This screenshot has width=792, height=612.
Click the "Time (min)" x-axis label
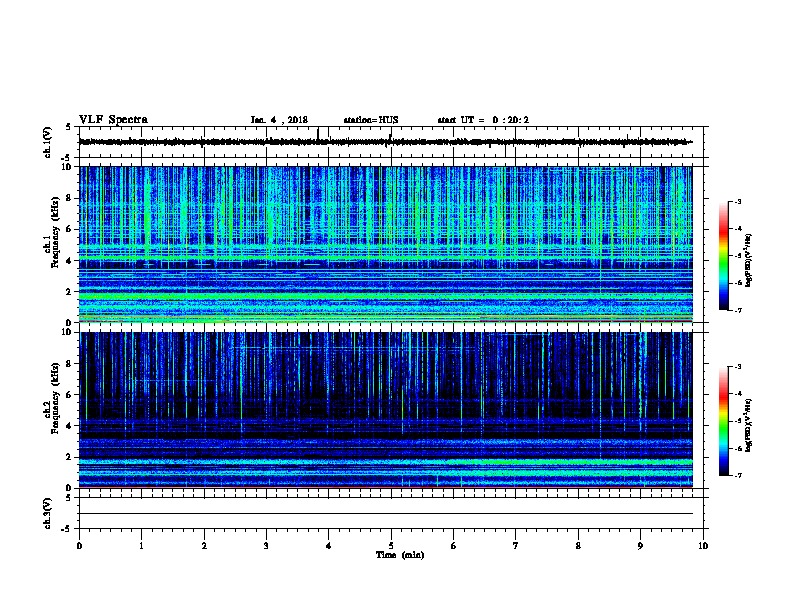(400, 555)
